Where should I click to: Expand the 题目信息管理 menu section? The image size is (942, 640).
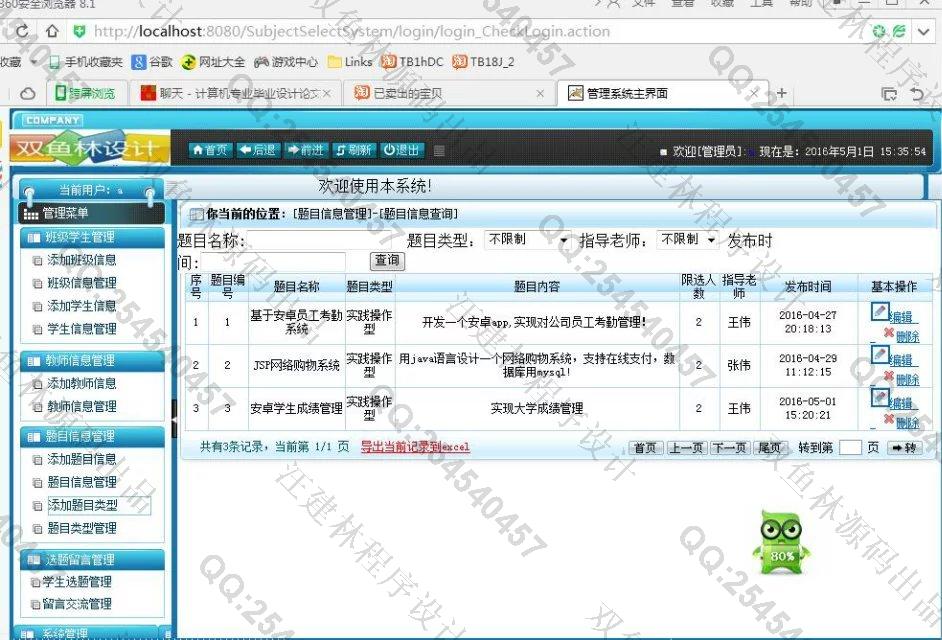[x=93, y=436]
